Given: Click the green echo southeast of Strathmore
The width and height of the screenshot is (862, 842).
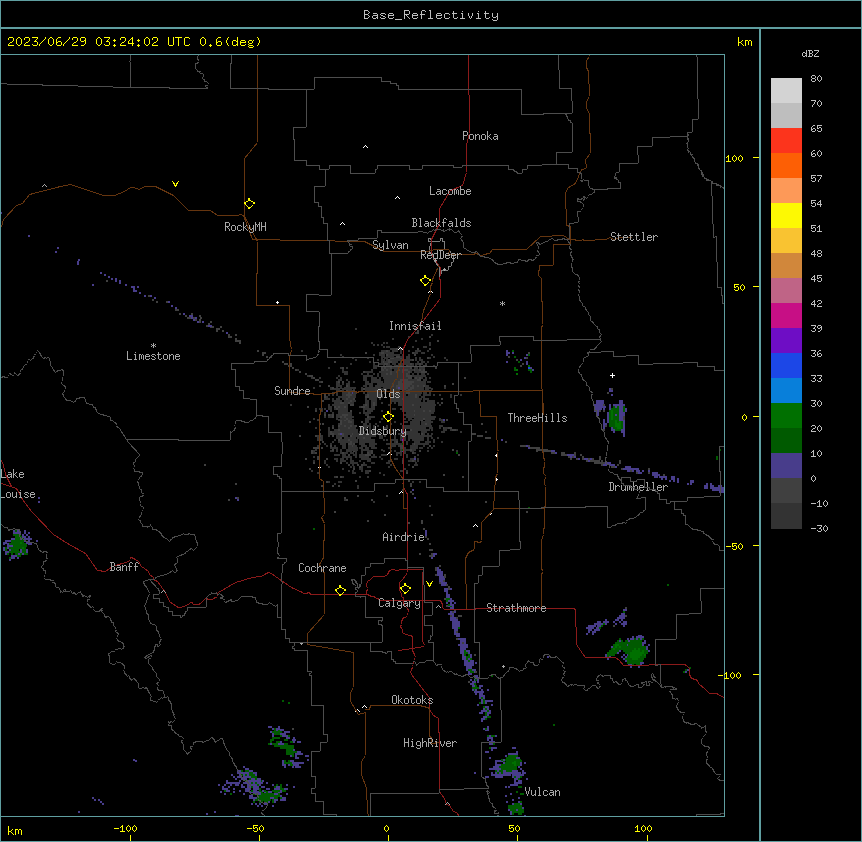Looking at the screenshot, I should pos(630,651).
